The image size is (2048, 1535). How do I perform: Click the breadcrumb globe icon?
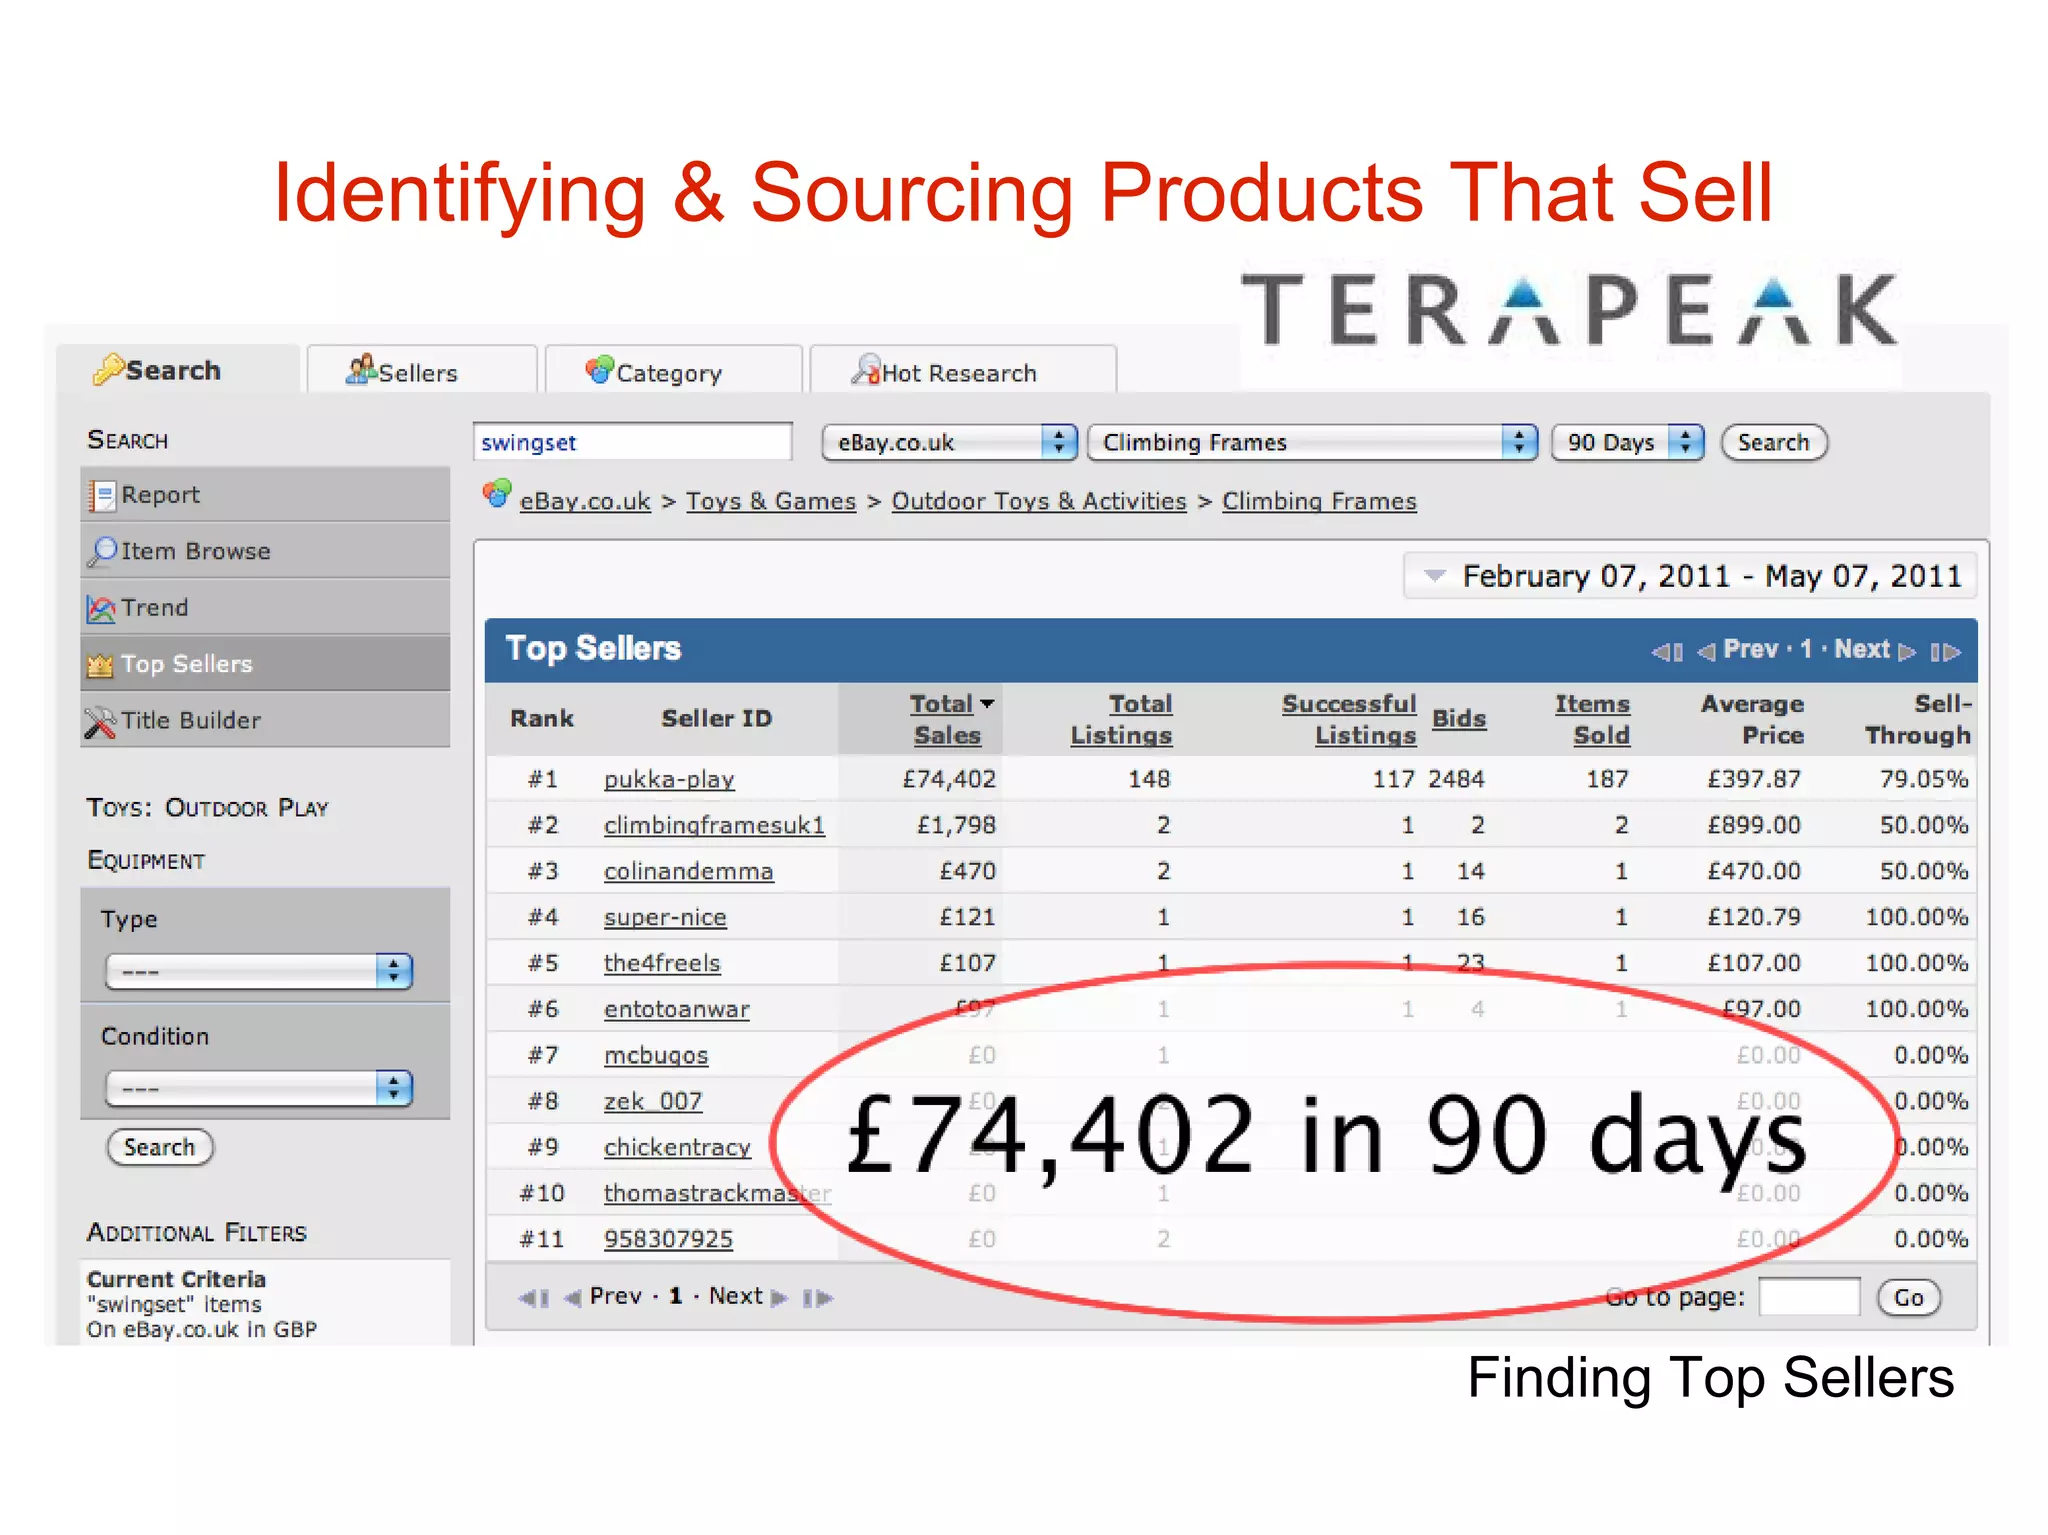coord(497,494)
